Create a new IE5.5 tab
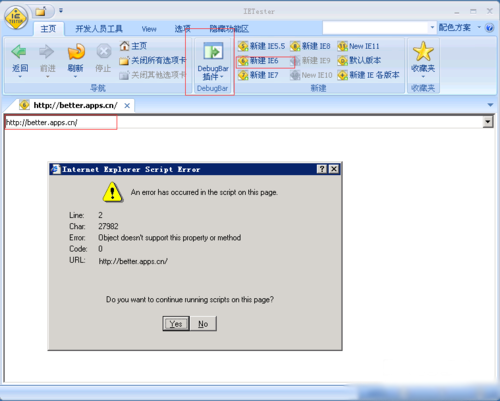This screenshot has width=500, height=401. point(261,46)
